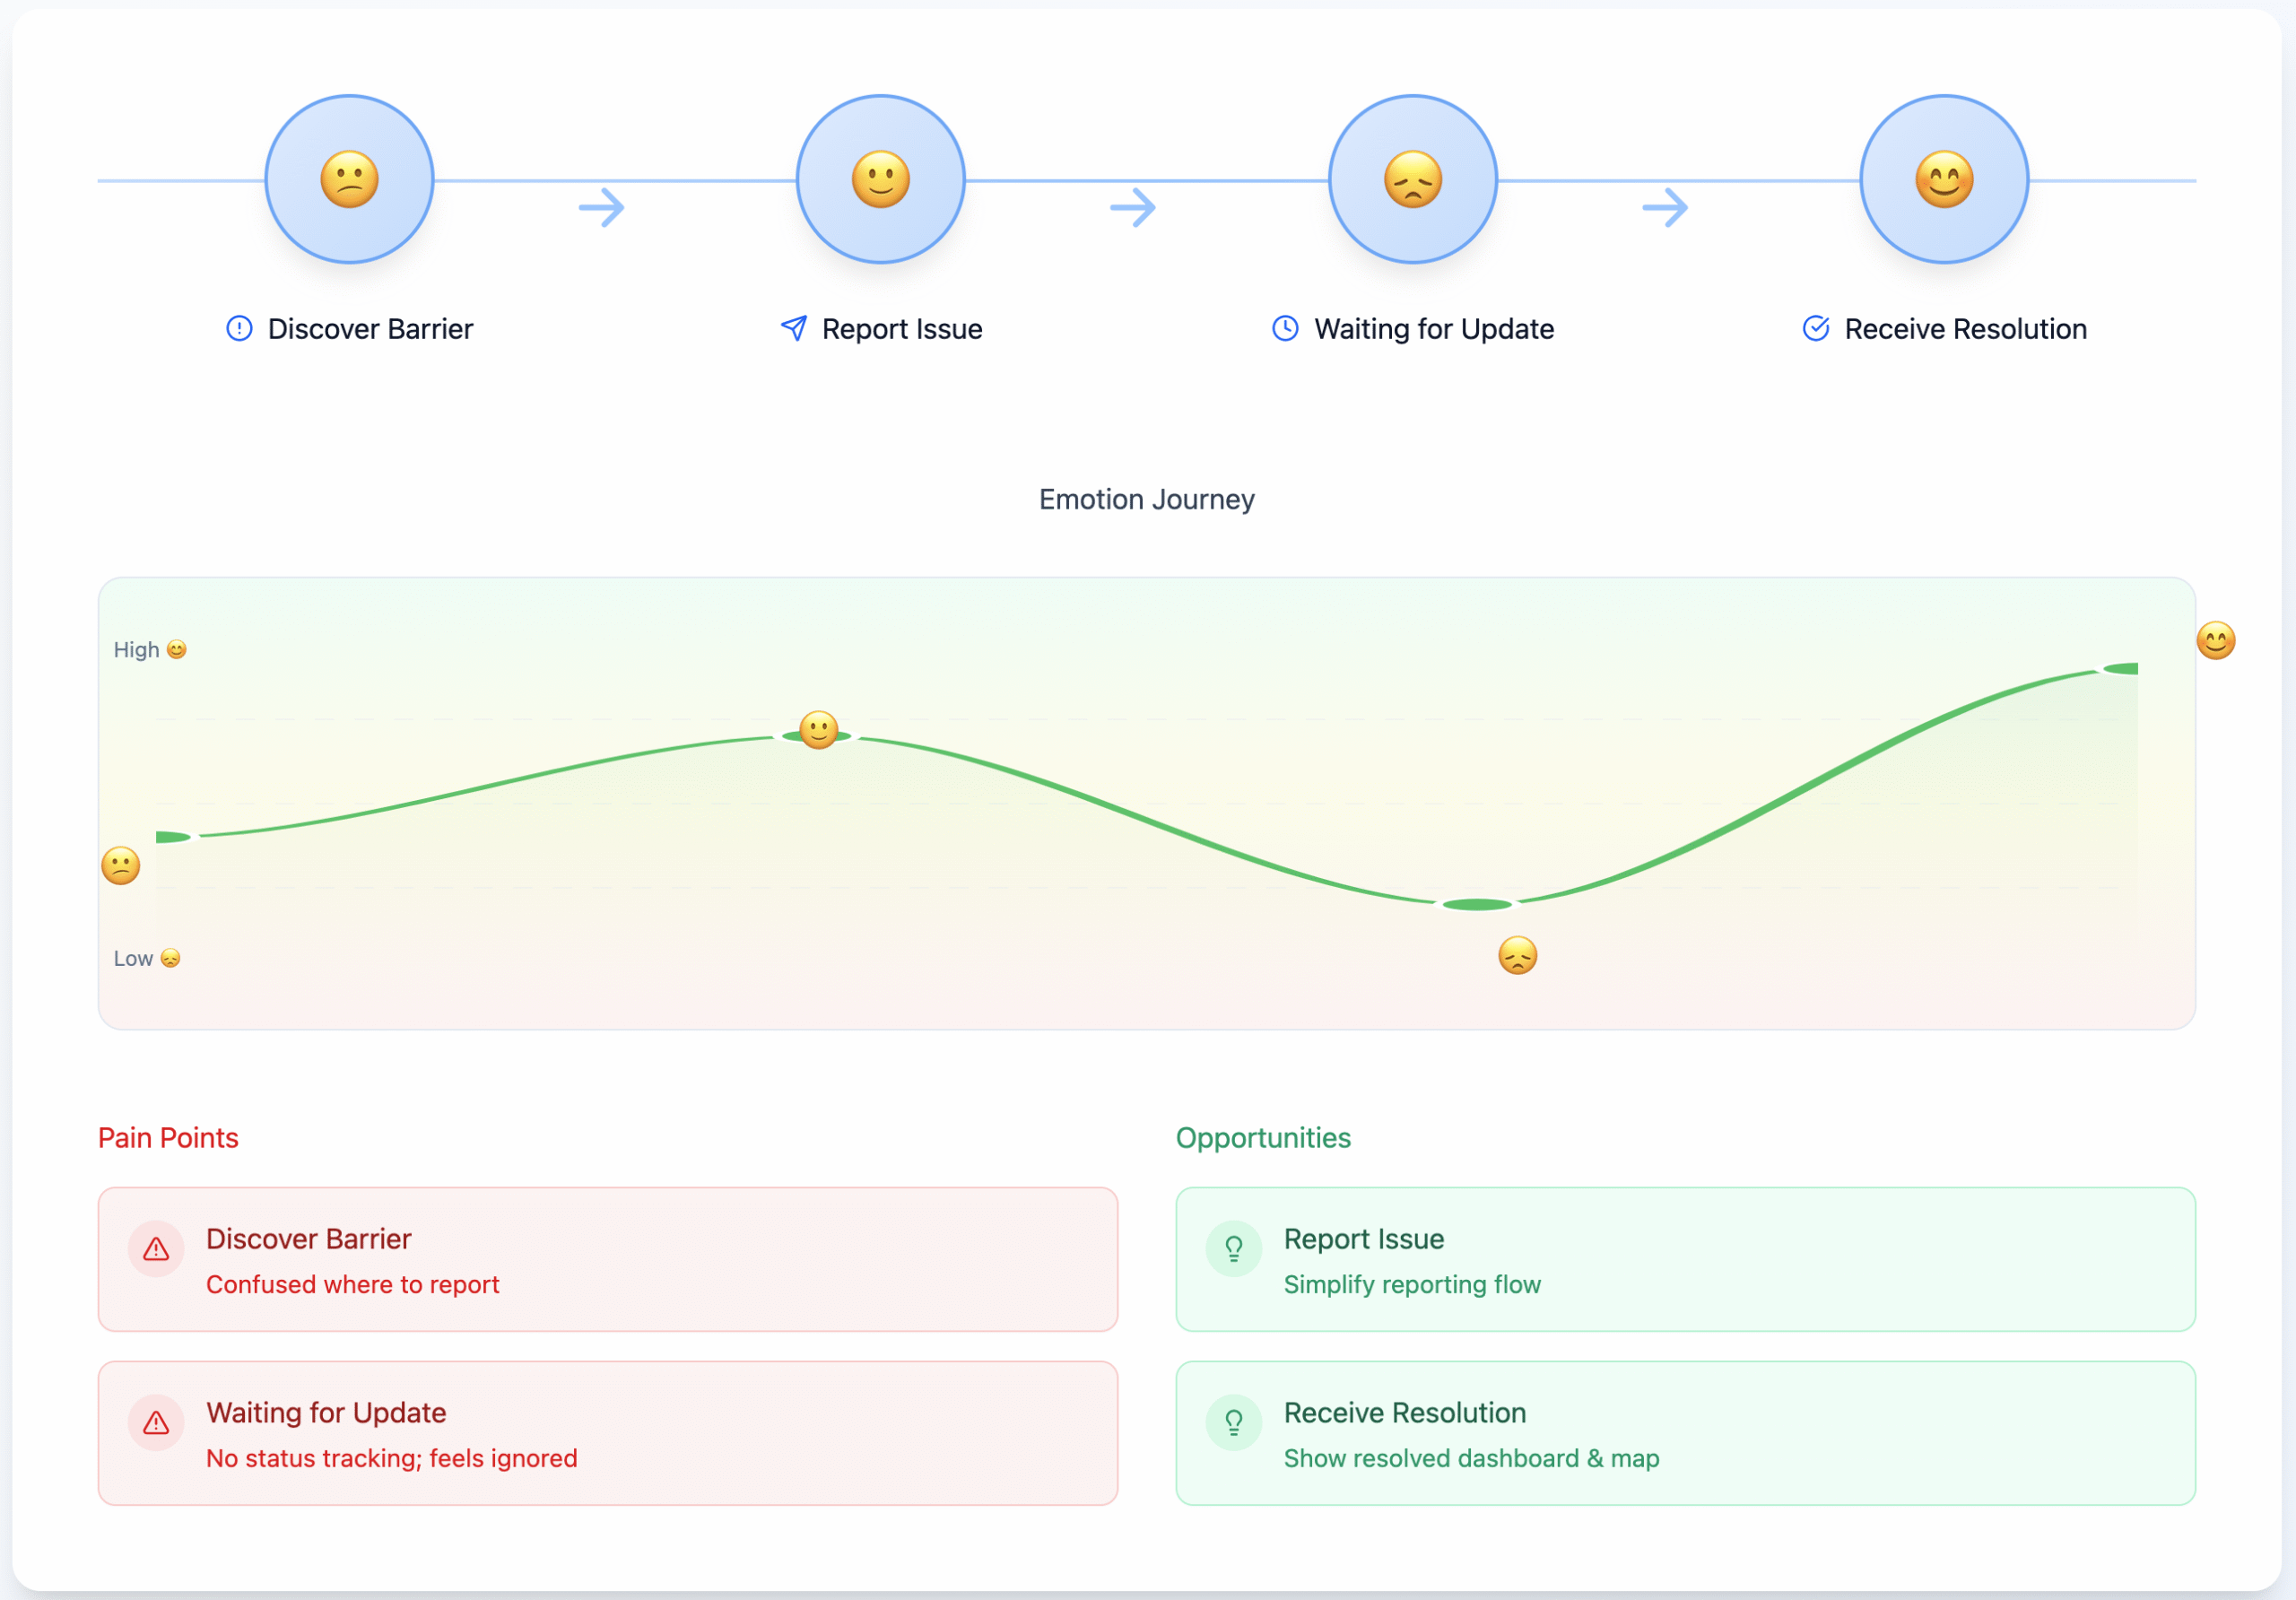Click the Report Issue smiling face circle
Screen dimensions: 2296x1600
pos(880,180)
